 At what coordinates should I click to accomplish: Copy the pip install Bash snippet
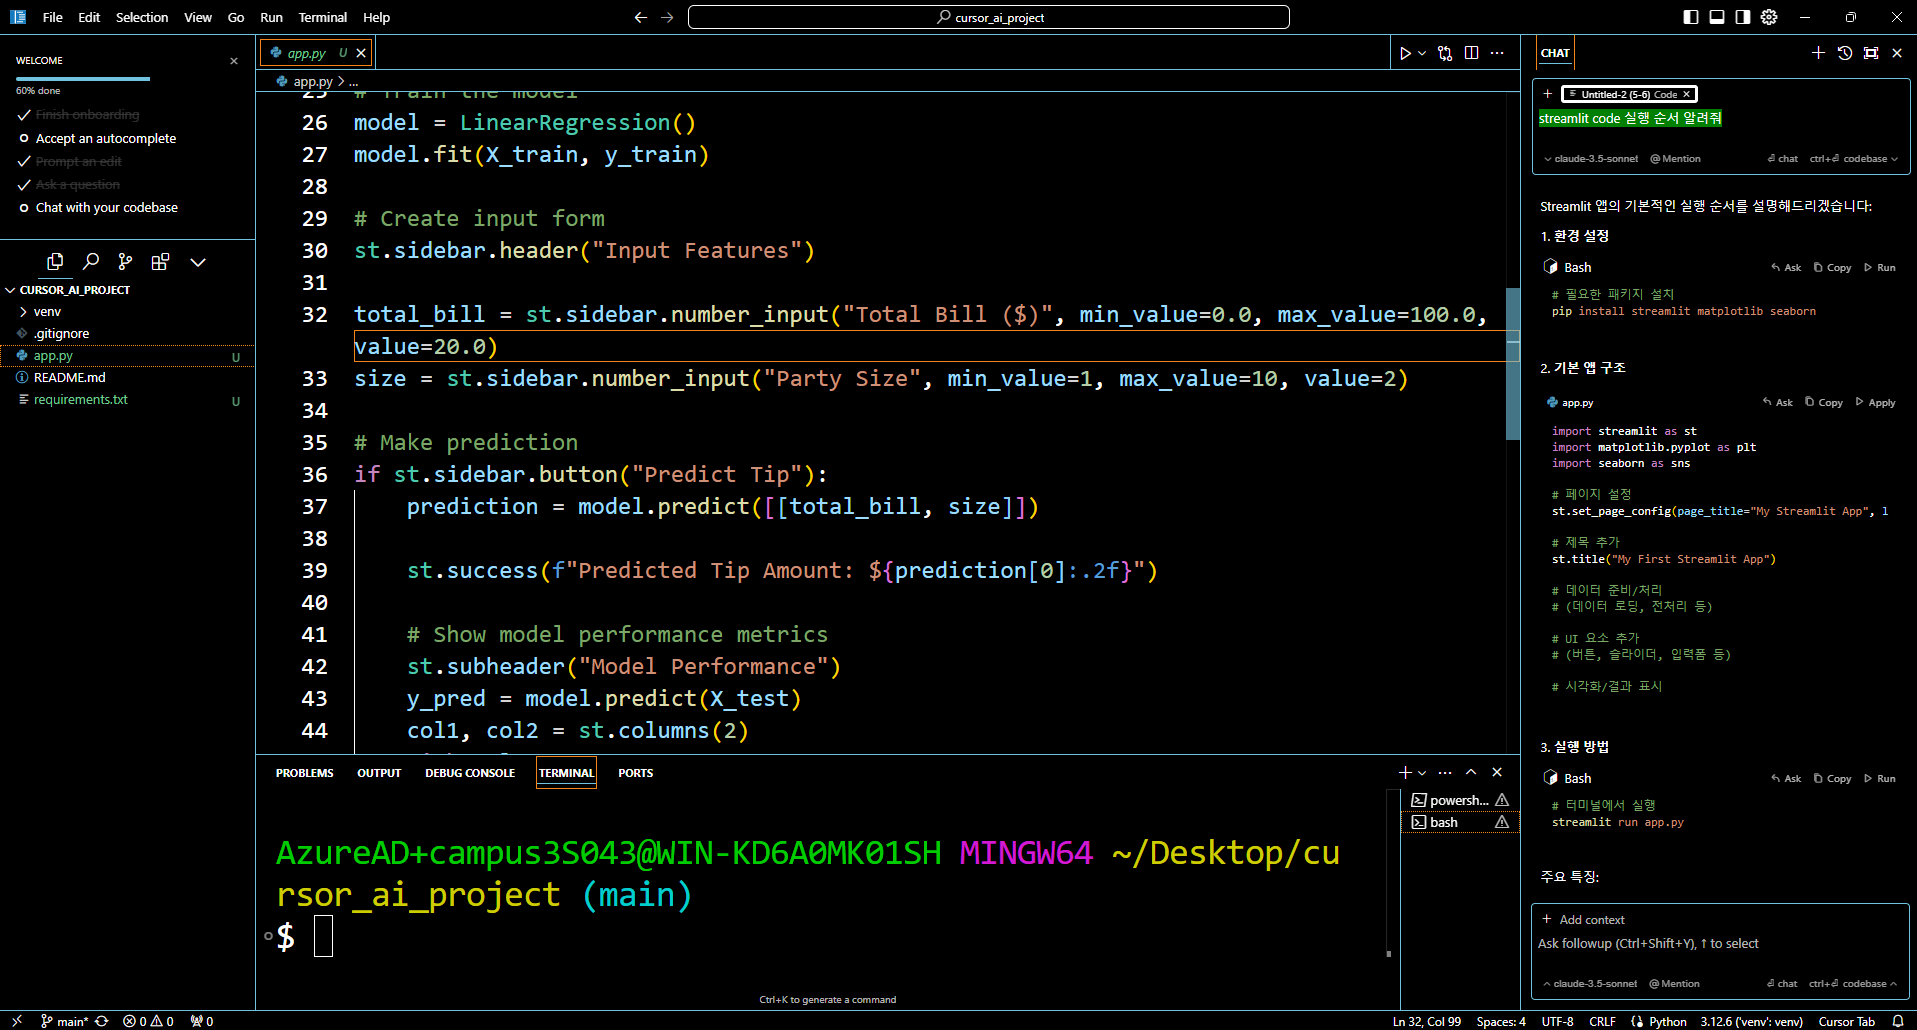click(1832, 268)
